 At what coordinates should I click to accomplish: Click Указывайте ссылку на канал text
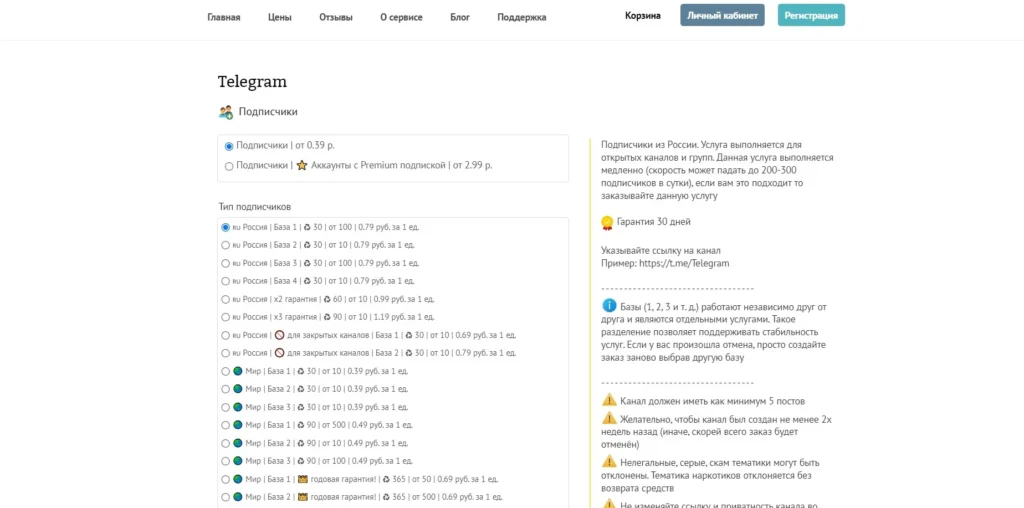tap(661, 250)
